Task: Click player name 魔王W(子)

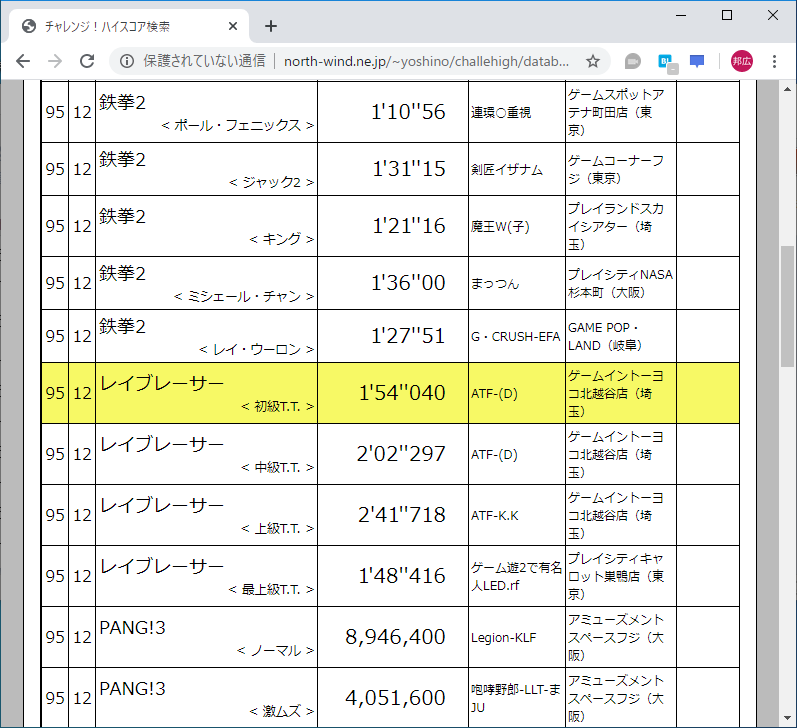Action: [x=500, y=226]
